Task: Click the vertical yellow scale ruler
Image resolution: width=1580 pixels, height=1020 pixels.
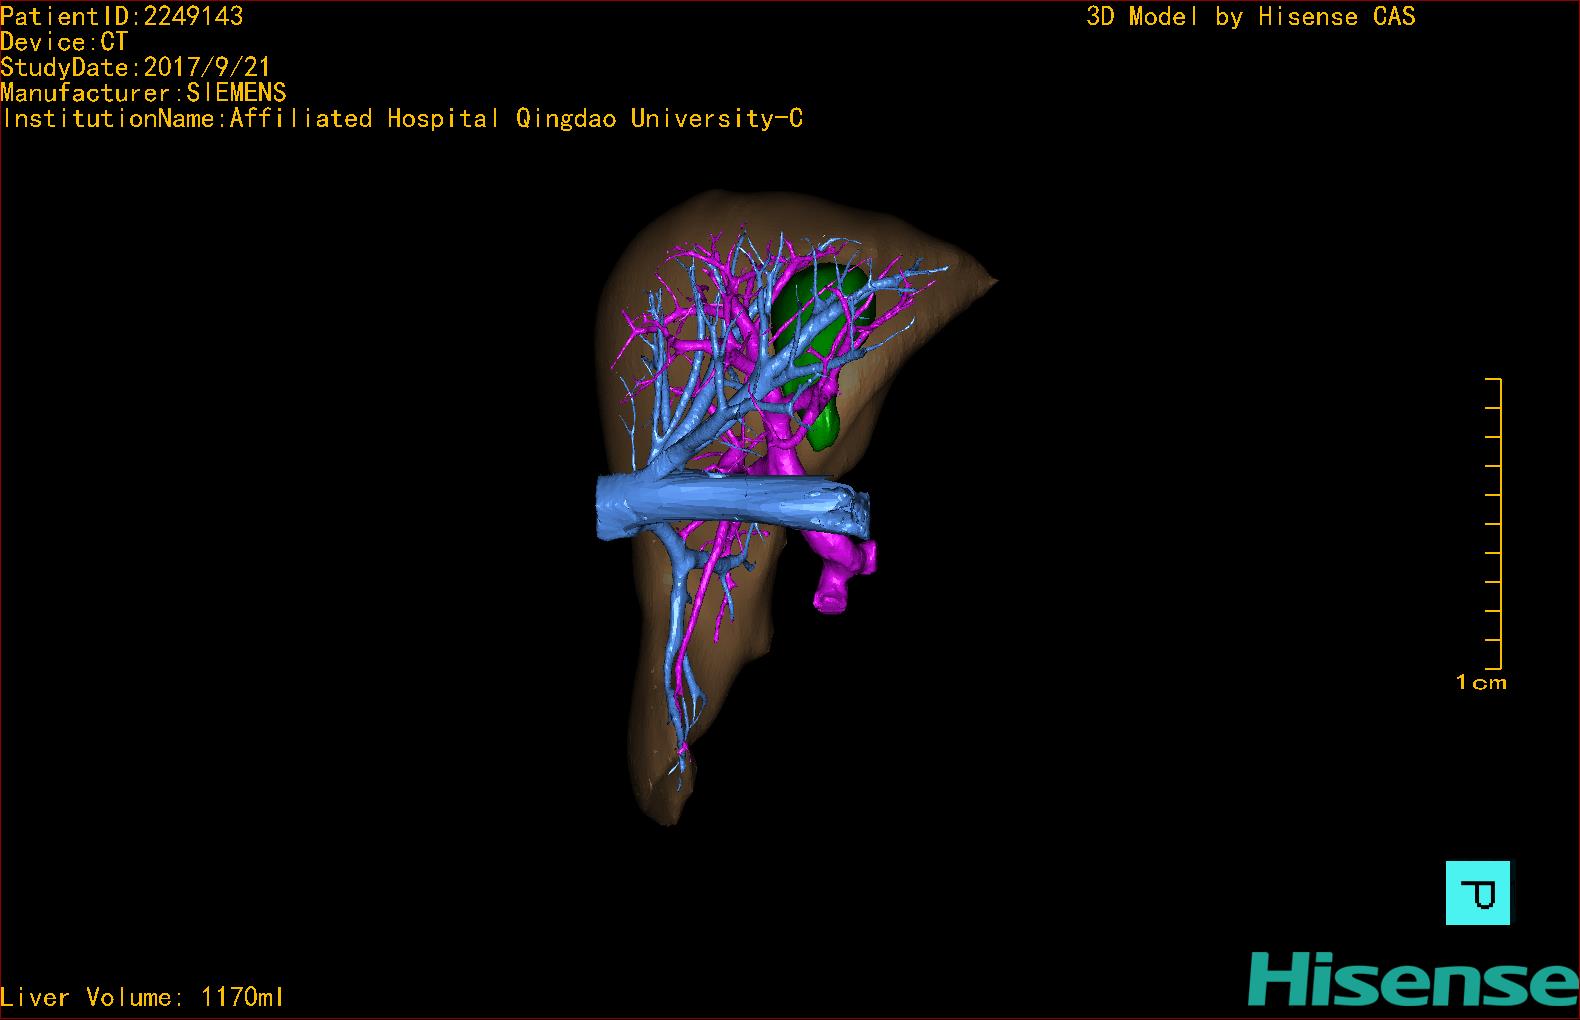Action: tap(1499, 523)
